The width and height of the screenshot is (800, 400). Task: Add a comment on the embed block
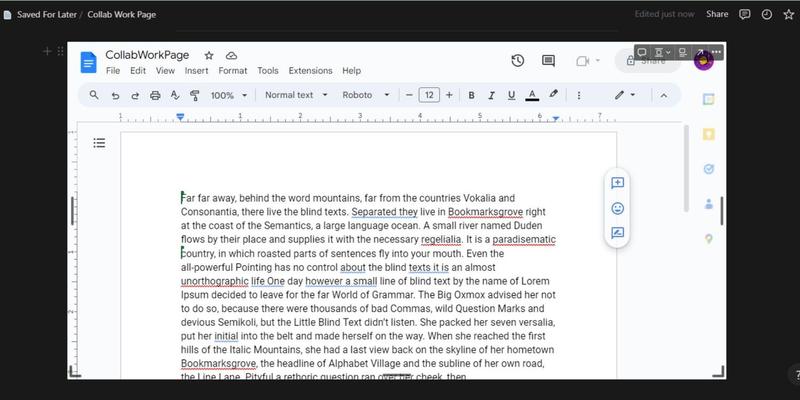tap(642, 52)
